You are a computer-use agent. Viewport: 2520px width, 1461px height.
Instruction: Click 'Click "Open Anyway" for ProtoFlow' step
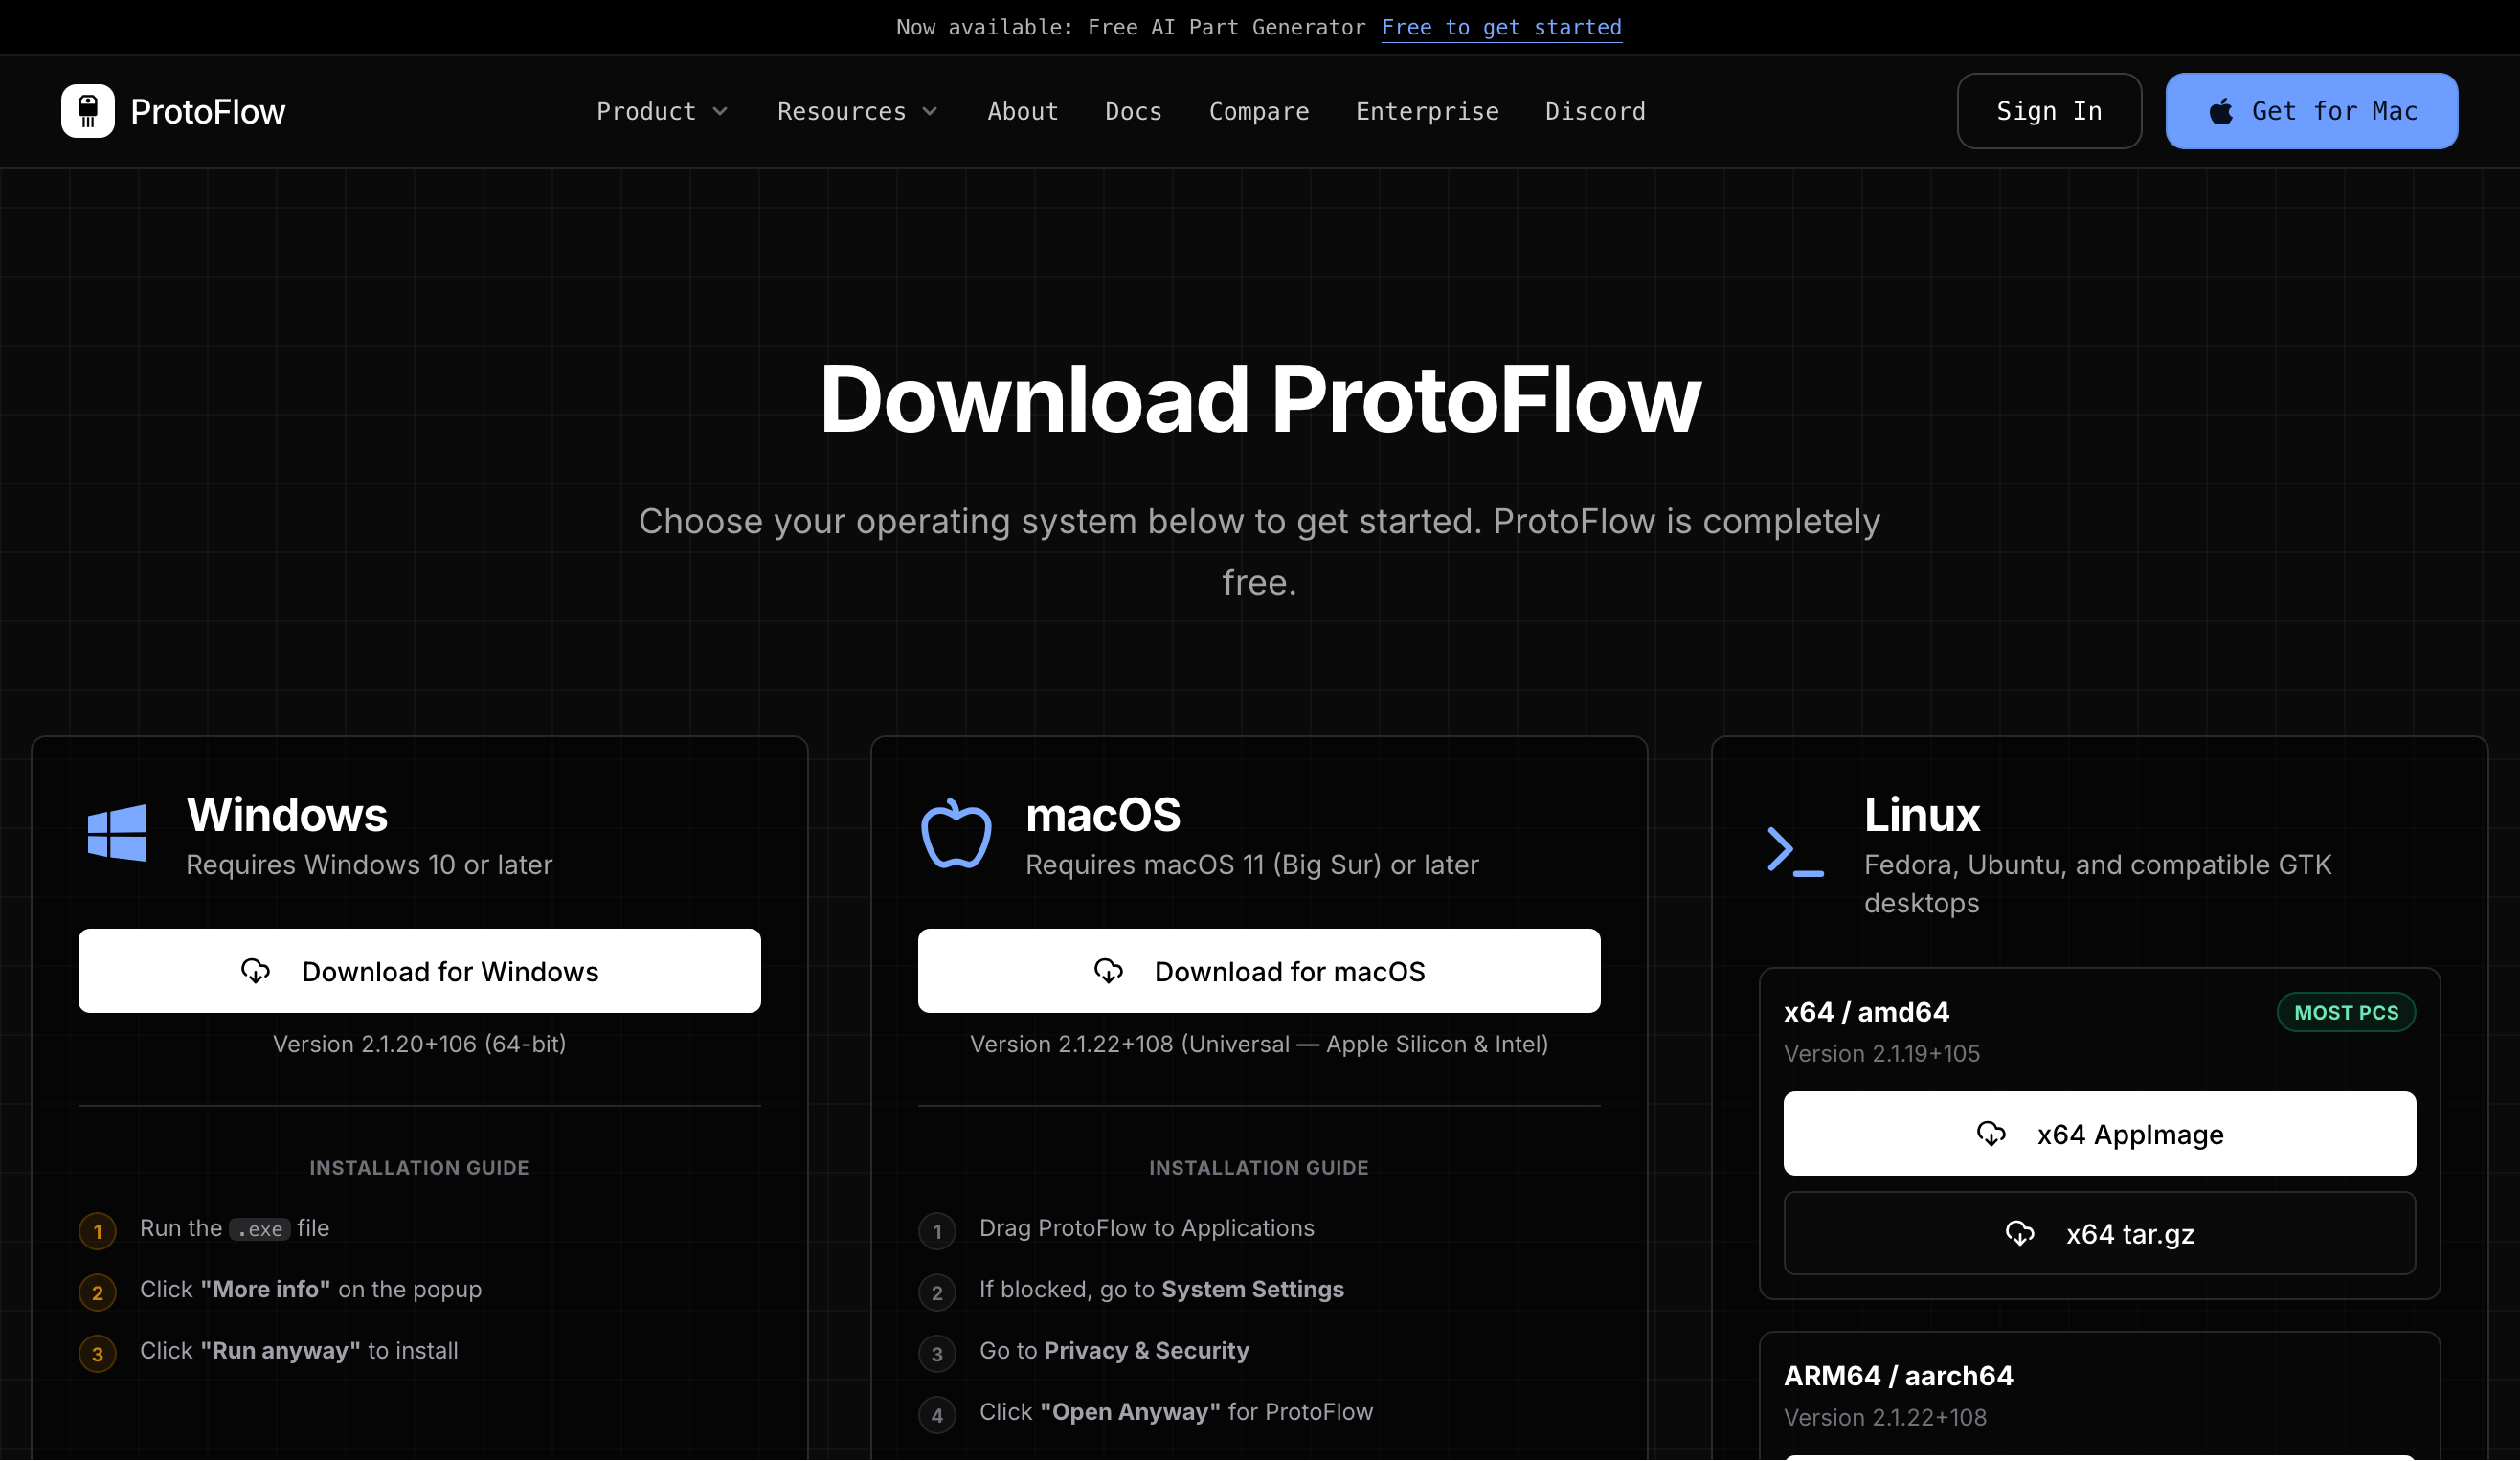click(x=1176, y=1412)
